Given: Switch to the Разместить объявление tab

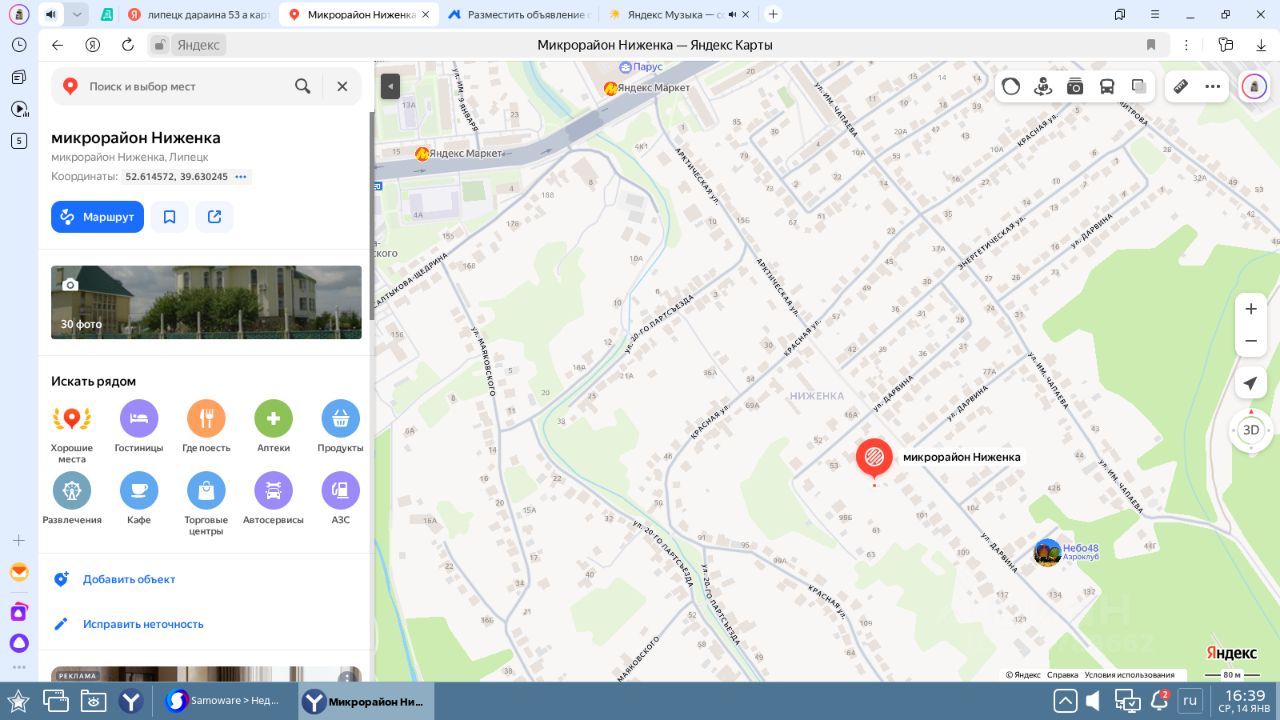Looking at the screenshot, I should [519, 15].
